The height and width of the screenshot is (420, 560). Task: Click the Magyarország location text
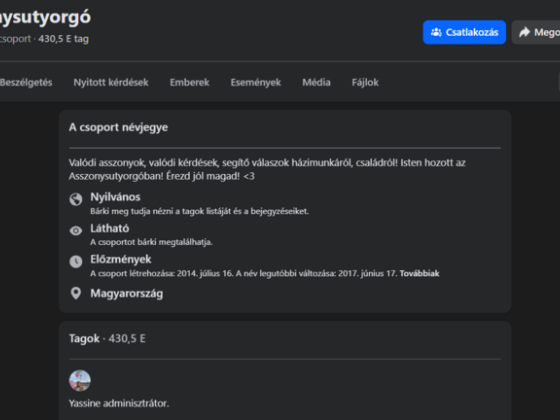[x=127, y=294]
